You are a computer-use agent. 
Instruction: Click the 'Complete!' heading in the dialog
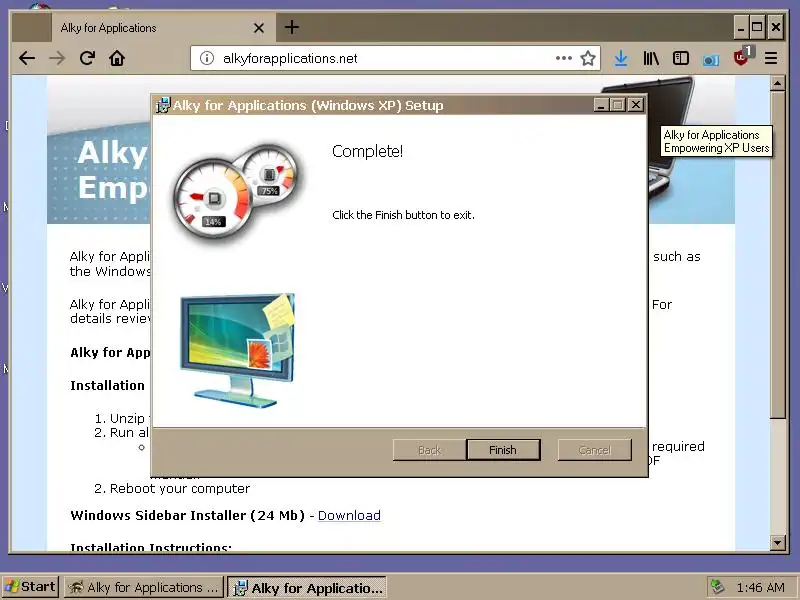(x=367, y=152)
